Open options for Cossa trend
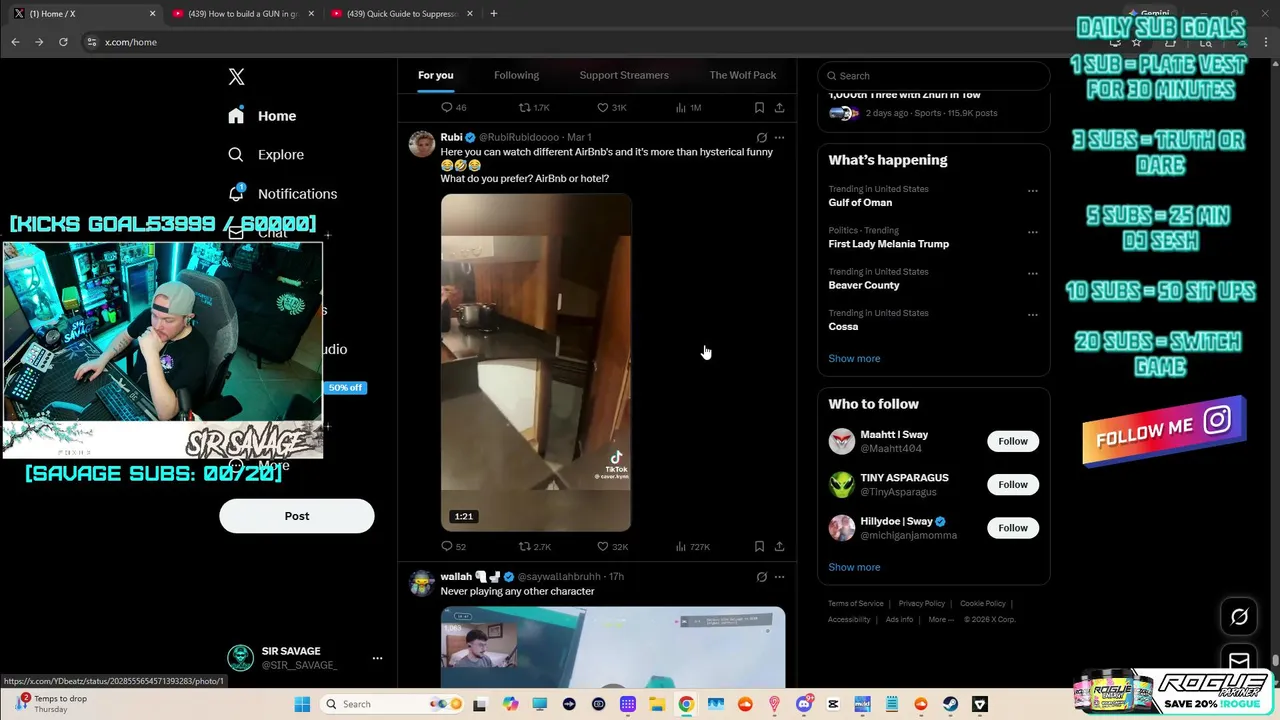 pos(1033,315)
